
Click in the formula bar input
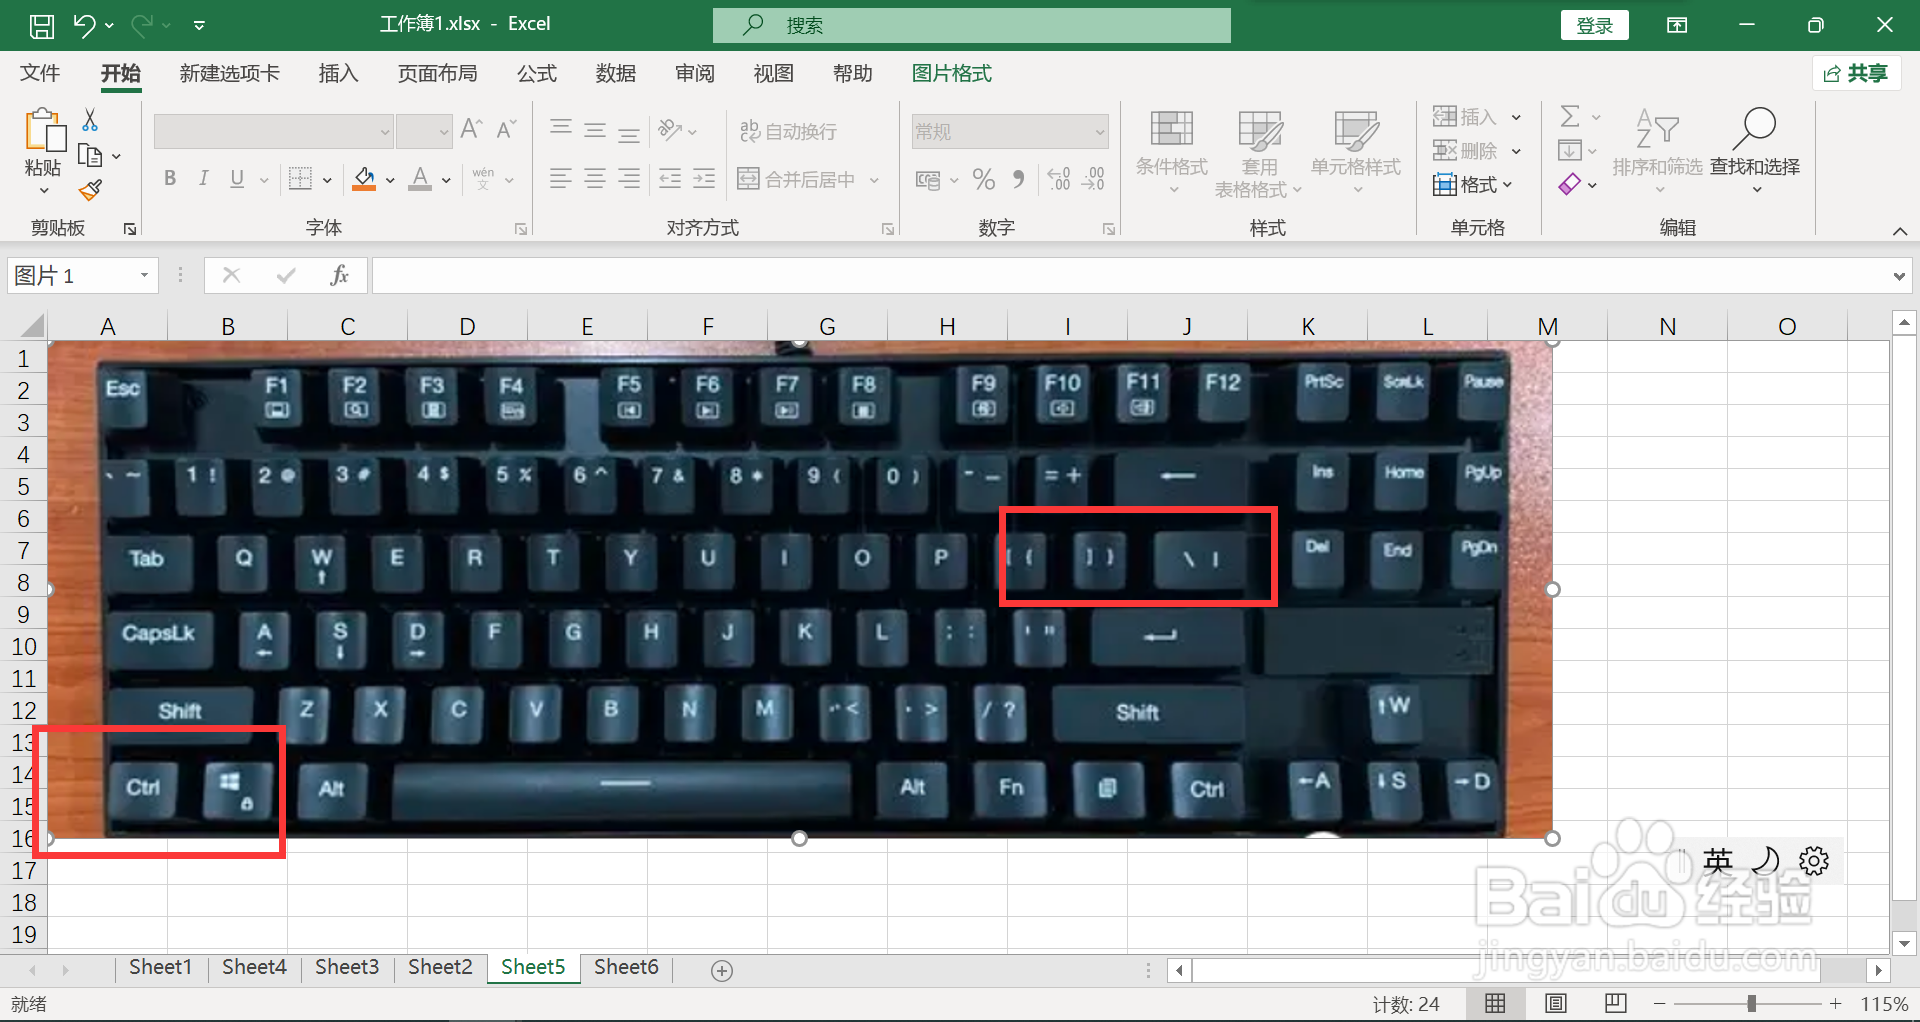point(1130,275)
